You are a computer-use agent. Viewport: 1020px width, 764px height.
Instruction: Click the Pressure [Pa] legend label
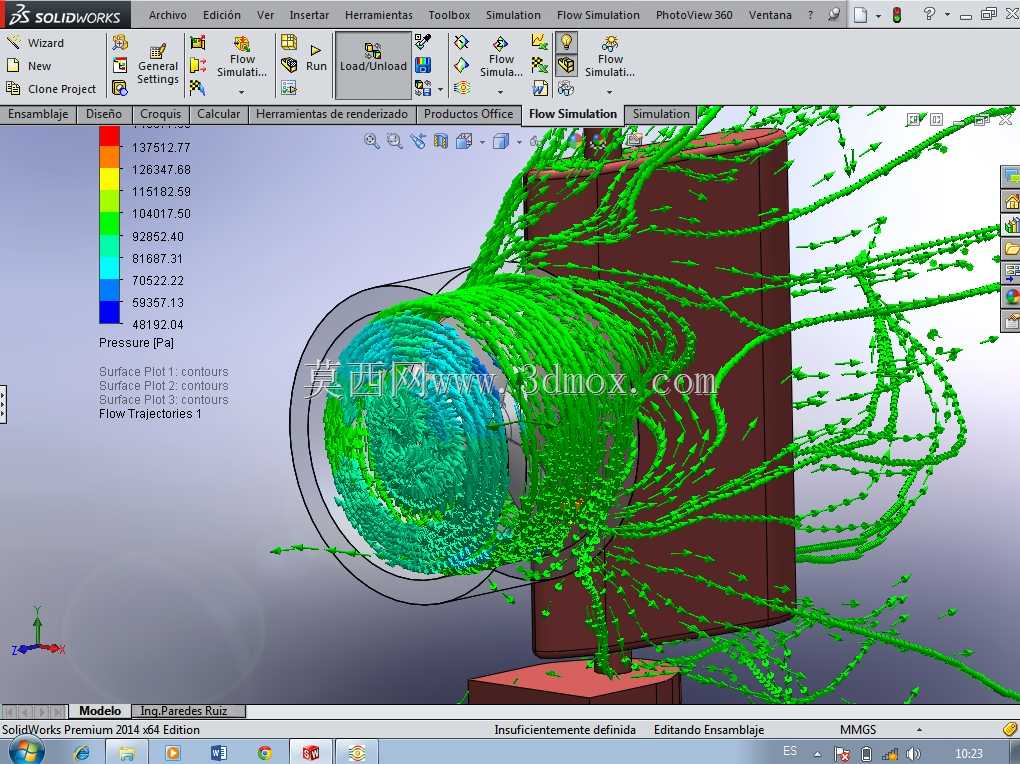137,342
